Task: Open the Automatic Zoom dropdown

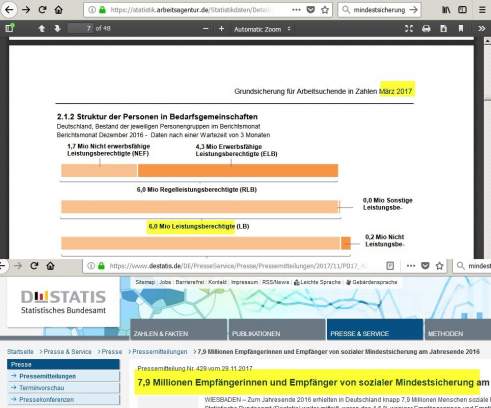Action: [x=262, y=29]
